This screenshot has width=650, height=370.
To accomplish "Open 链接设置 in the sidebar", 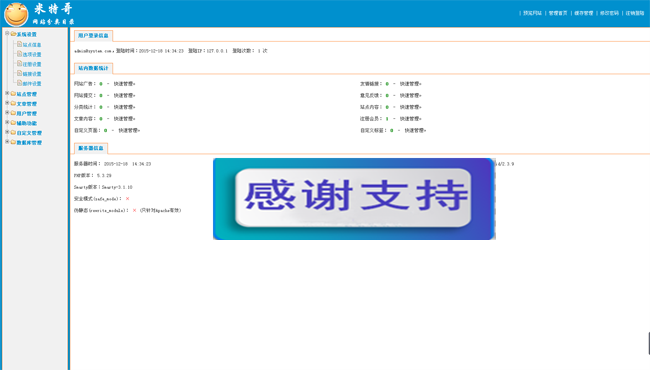I will click(32, 74).
